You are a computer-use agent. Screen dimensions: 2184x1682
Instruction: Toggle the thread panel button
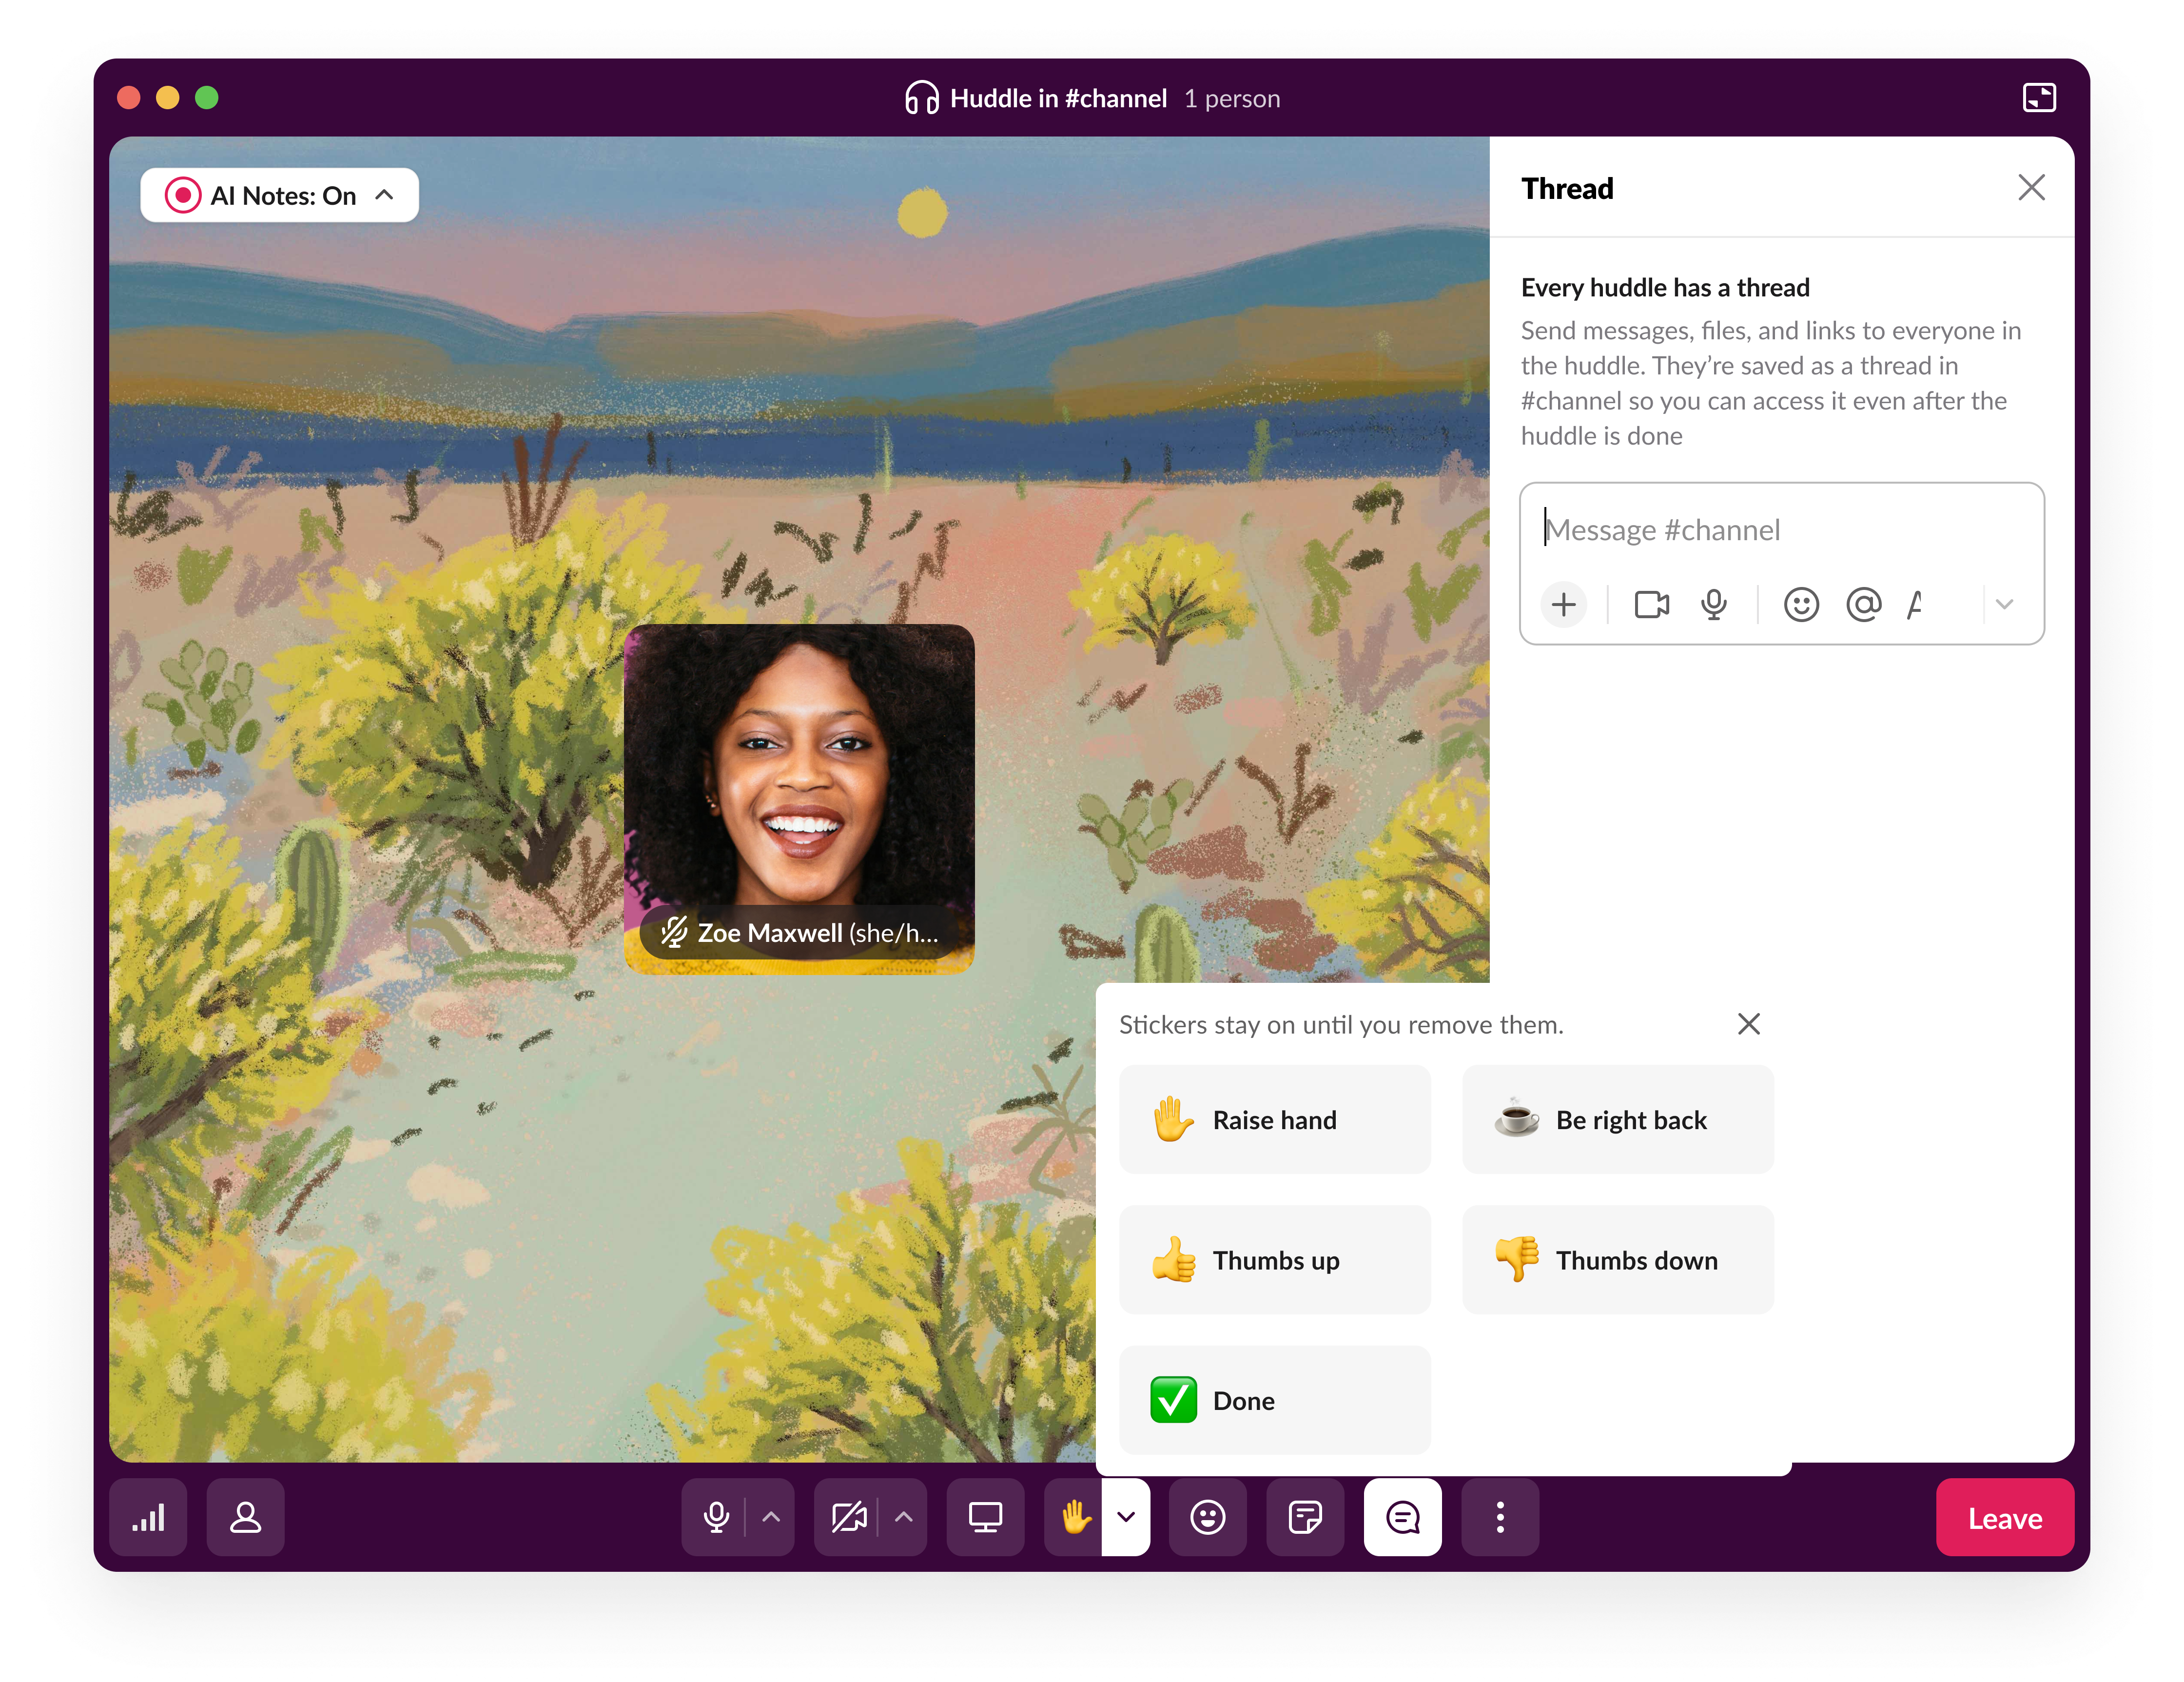coord(1402,1517)
